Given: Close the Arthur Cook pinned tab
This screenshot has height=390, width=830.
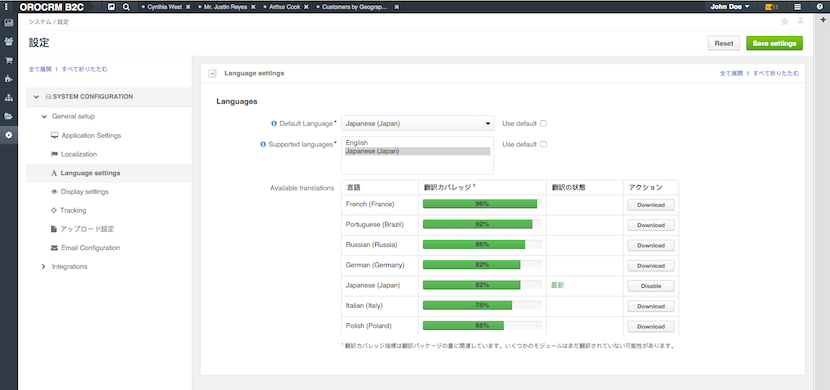Looking at the screenshot, I should tap(306, 7).
